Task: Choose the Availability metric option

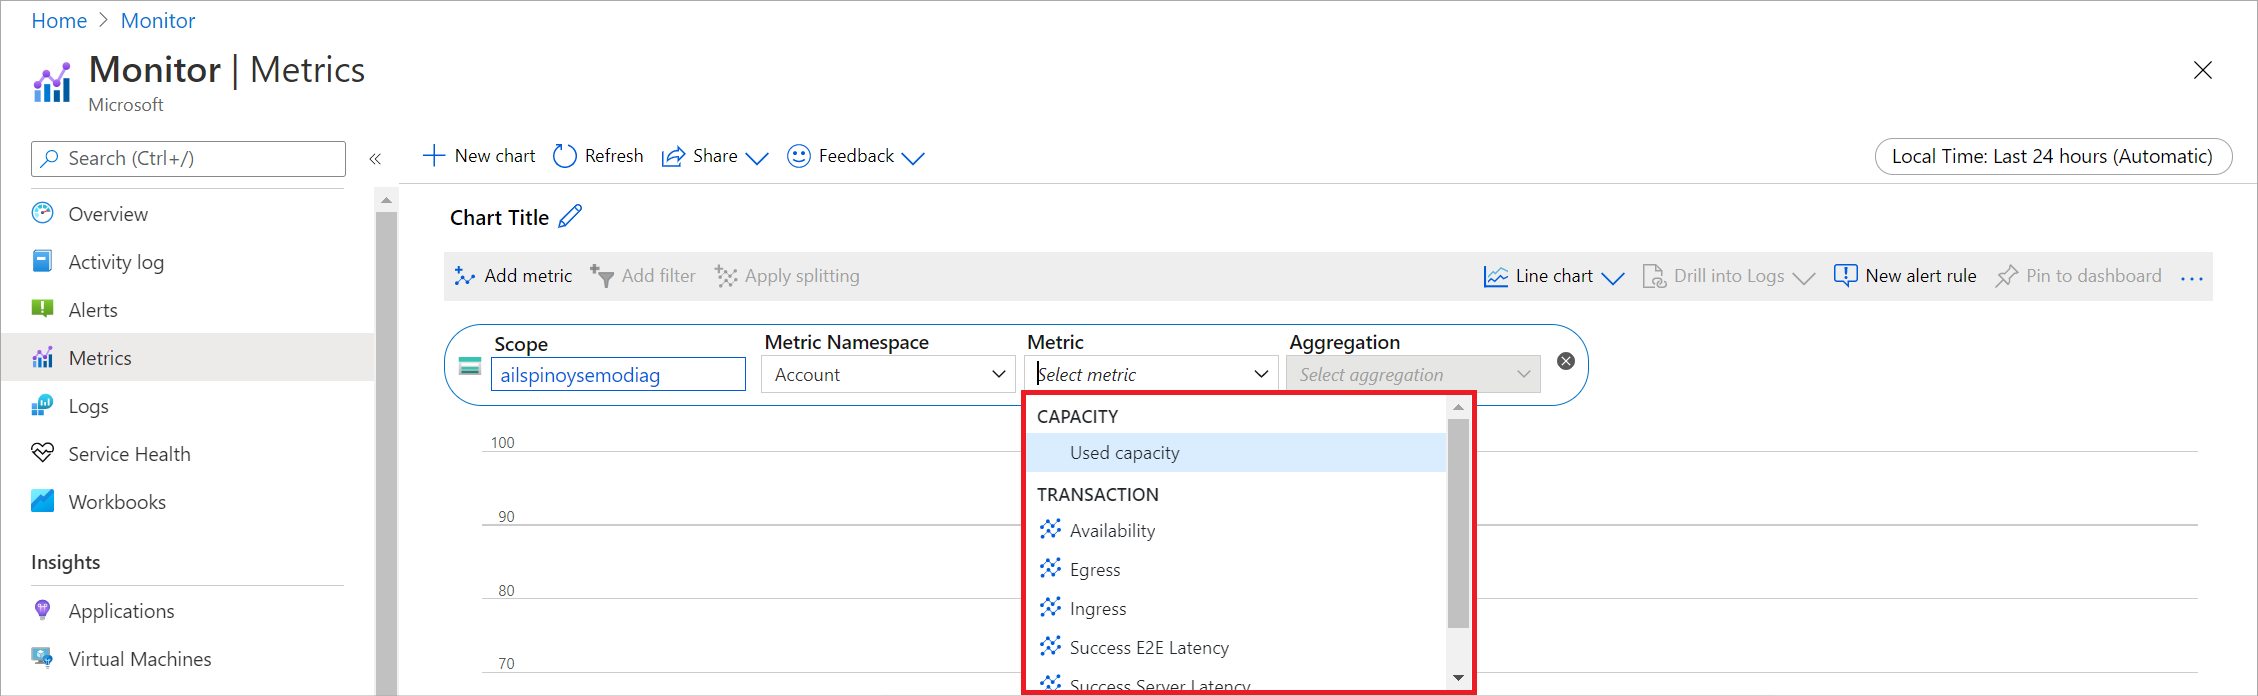Action: pyautogui.click(x=1112, y=531)
